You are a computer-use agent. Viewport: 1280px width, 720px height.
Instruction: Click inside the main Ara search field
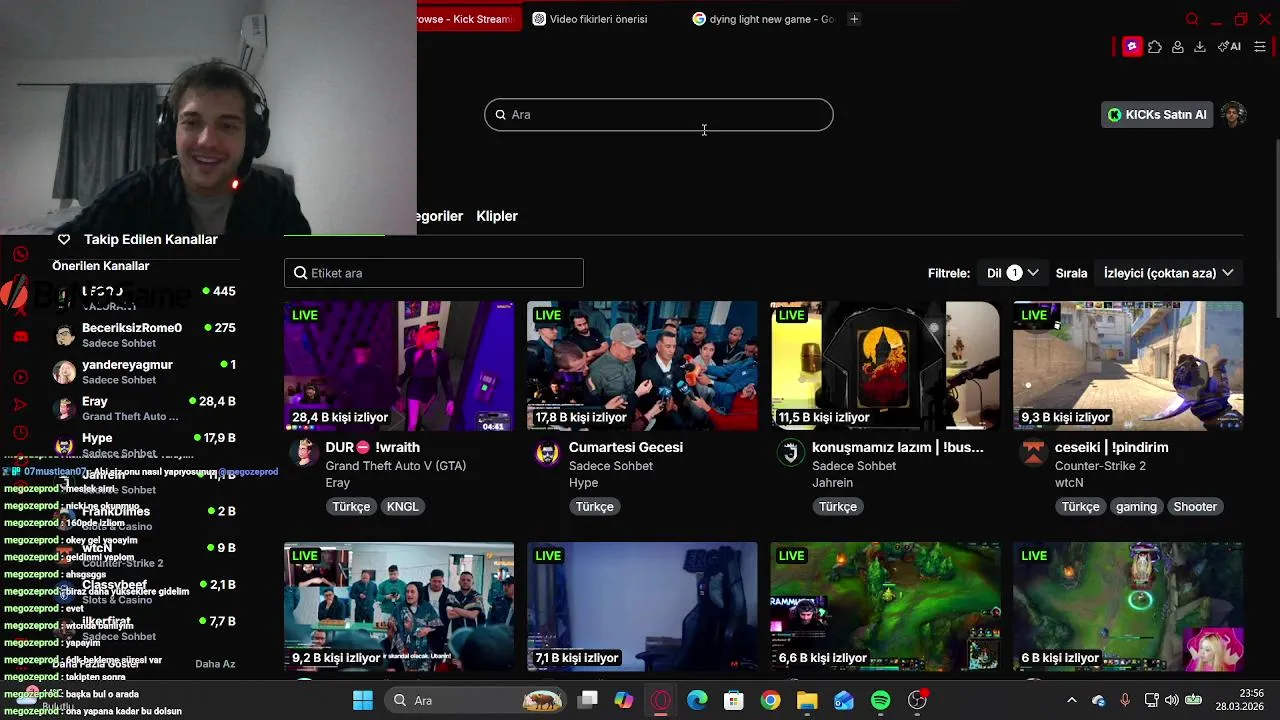coord(659,115)
